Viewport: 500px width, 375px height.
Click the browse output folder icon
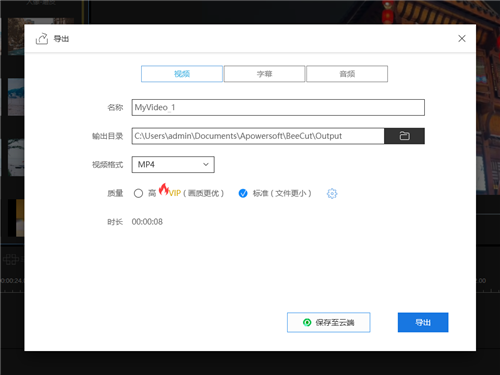[404, 136]
